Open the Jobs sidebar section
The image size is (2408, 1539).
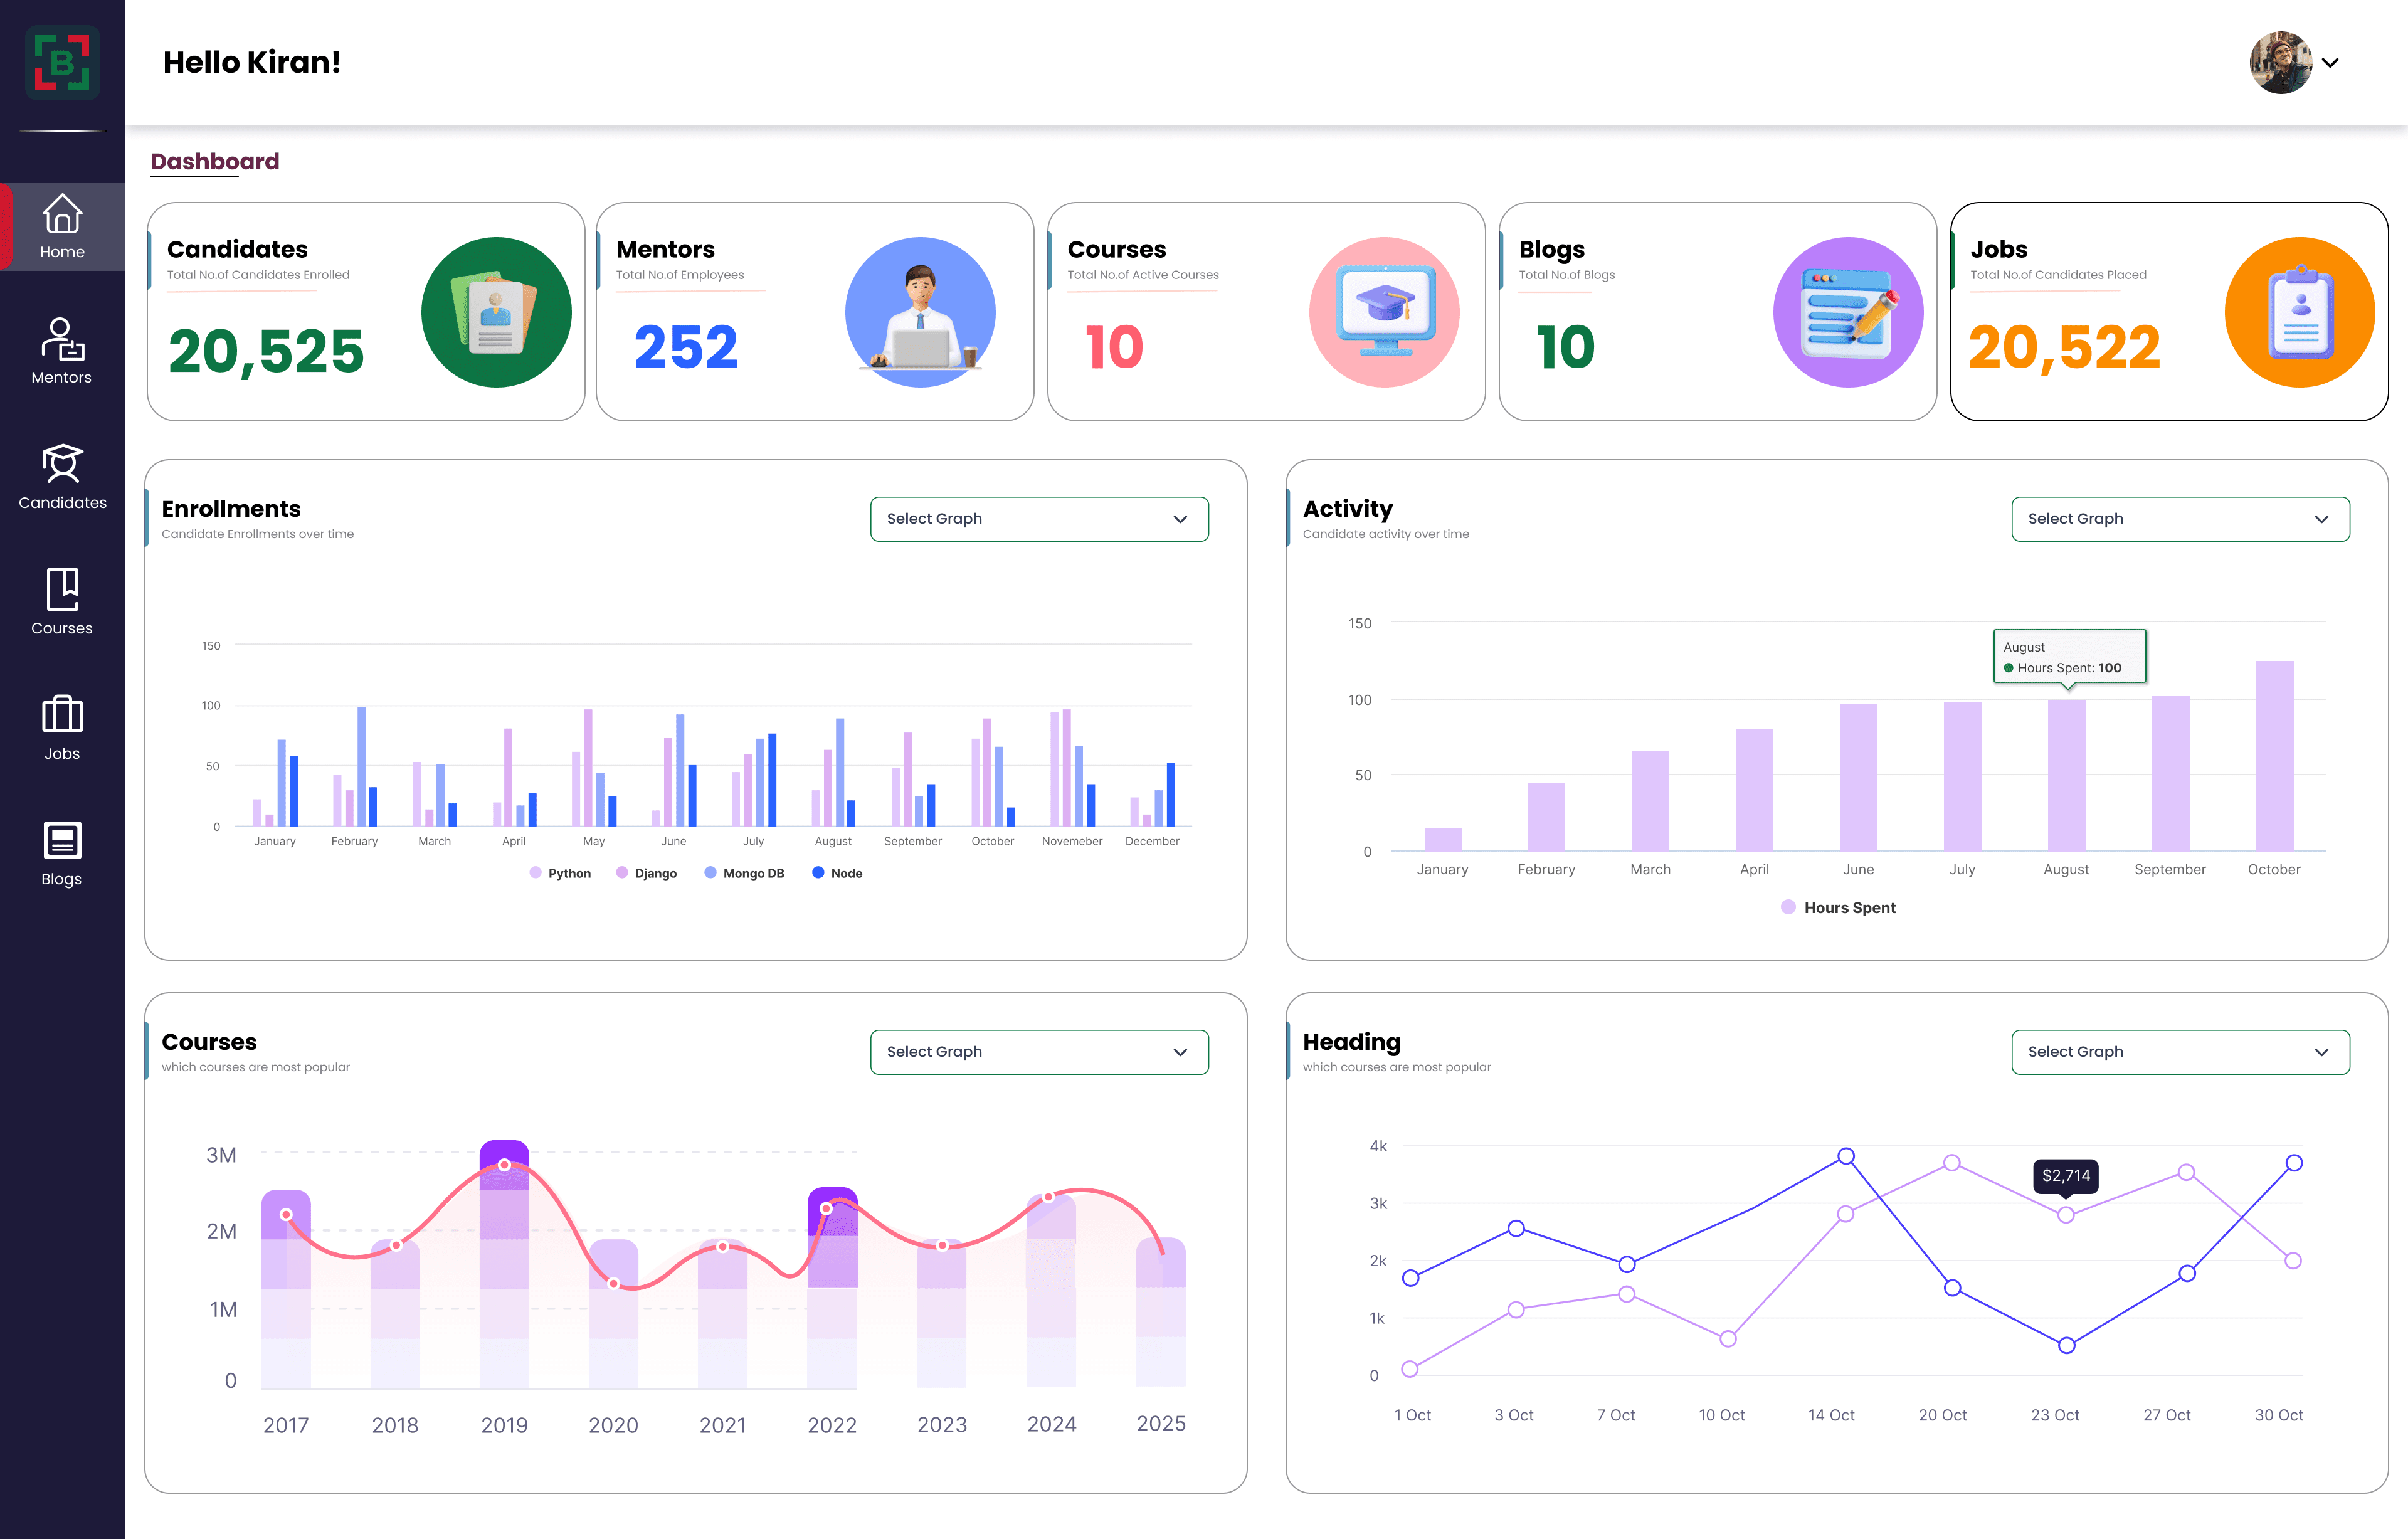click(62, 728)
